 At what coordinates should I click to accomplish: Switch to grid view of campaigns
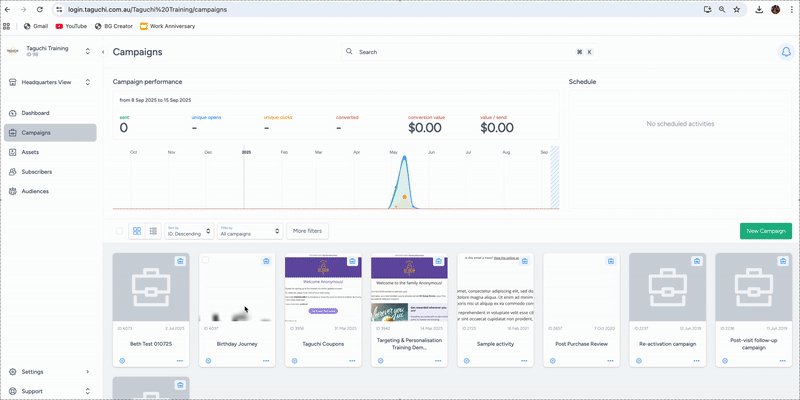pos(137,231)
